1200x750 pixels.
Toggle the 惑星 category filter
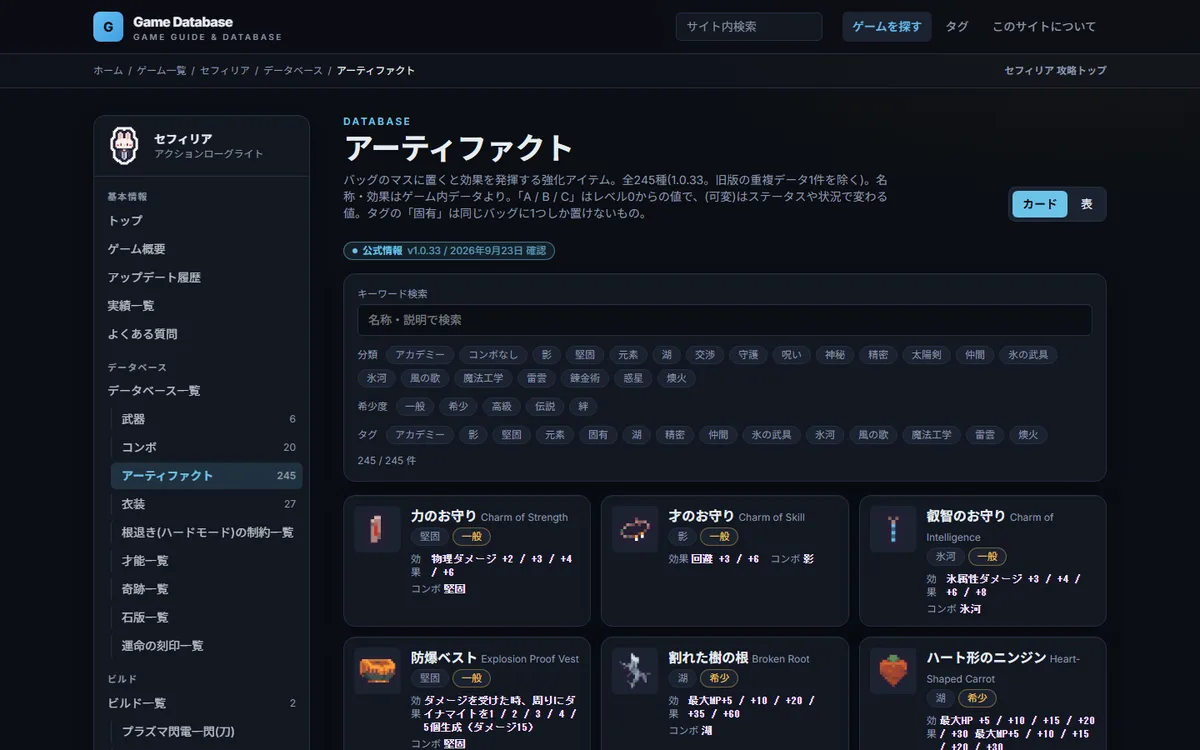coord(634,379)
